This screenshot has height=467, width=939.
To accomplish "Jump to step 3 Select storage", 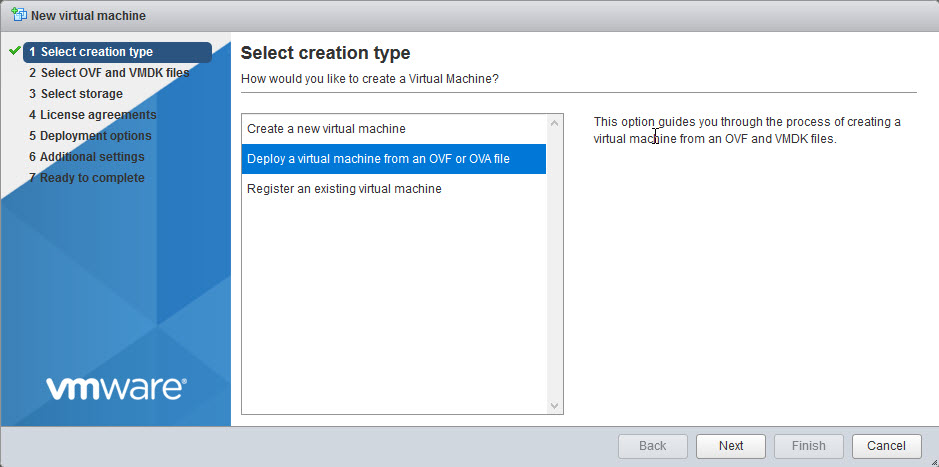I will tap(75, 94).
